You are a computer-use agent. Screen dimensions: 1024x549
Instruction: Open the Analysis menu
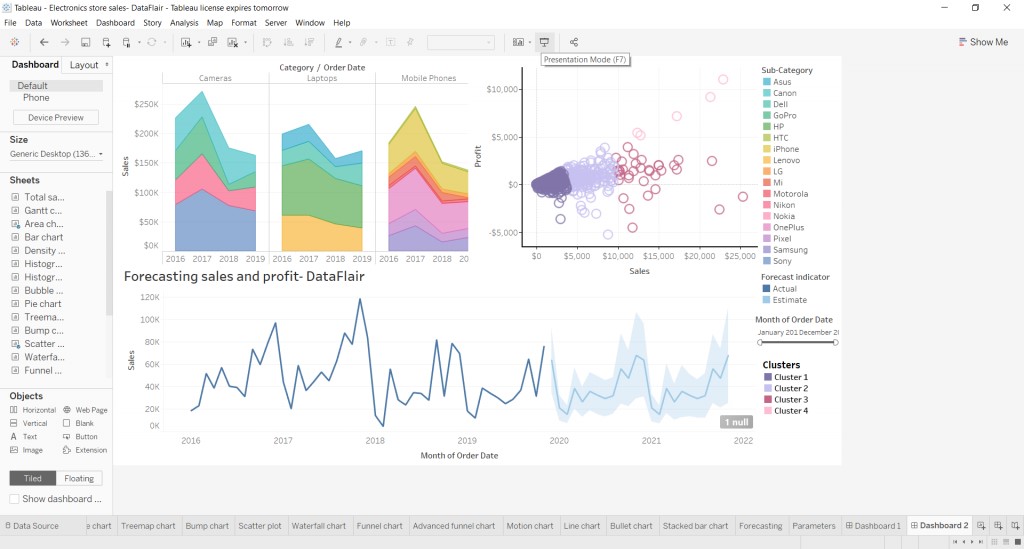click(x=184, y=22)
